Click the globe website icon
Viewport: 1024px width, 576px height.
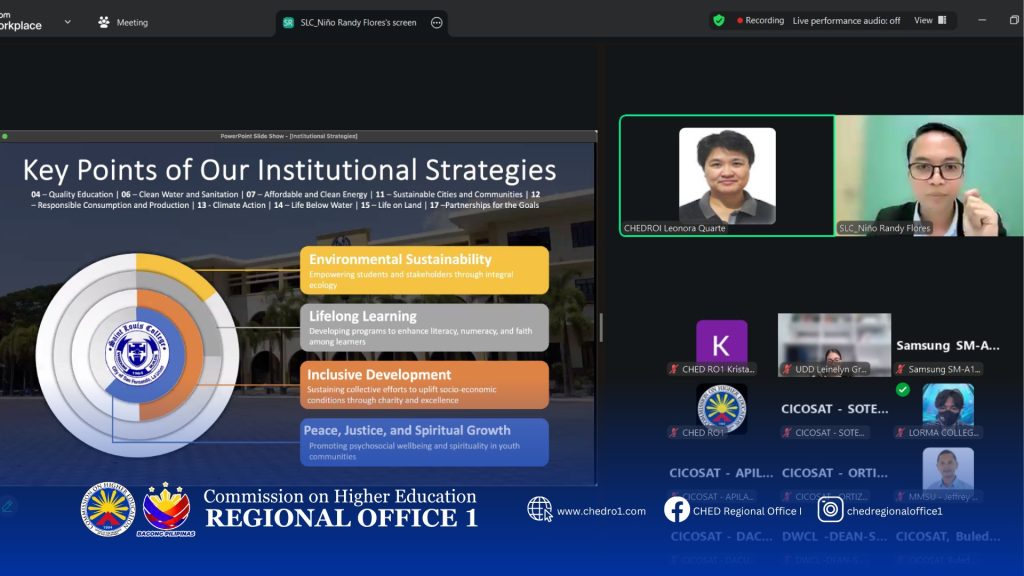[540, 510]
